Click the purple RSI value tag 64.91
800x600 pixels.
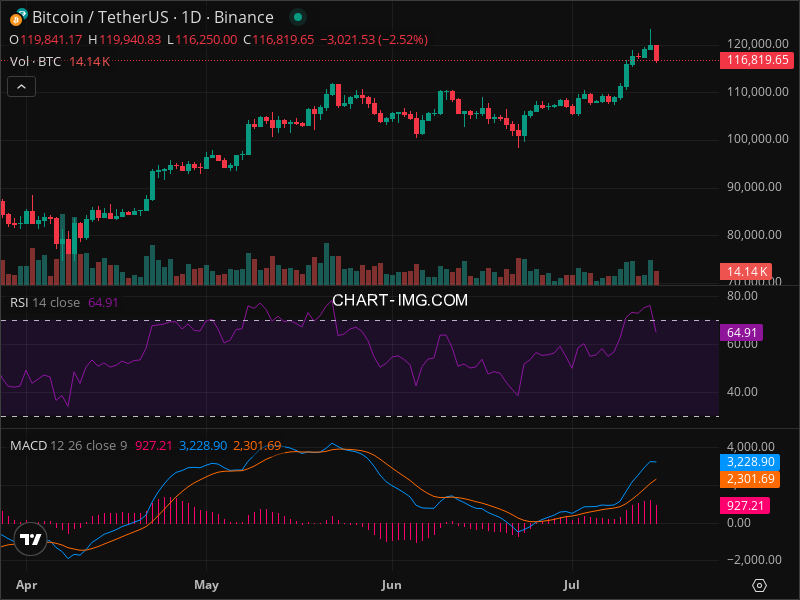pos(741,333)
